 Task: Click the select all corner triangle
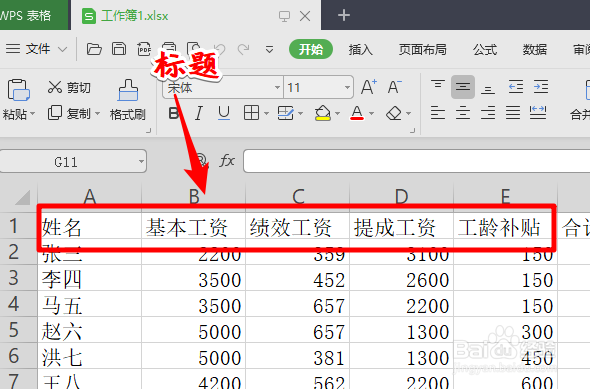[x=22, y=198]
